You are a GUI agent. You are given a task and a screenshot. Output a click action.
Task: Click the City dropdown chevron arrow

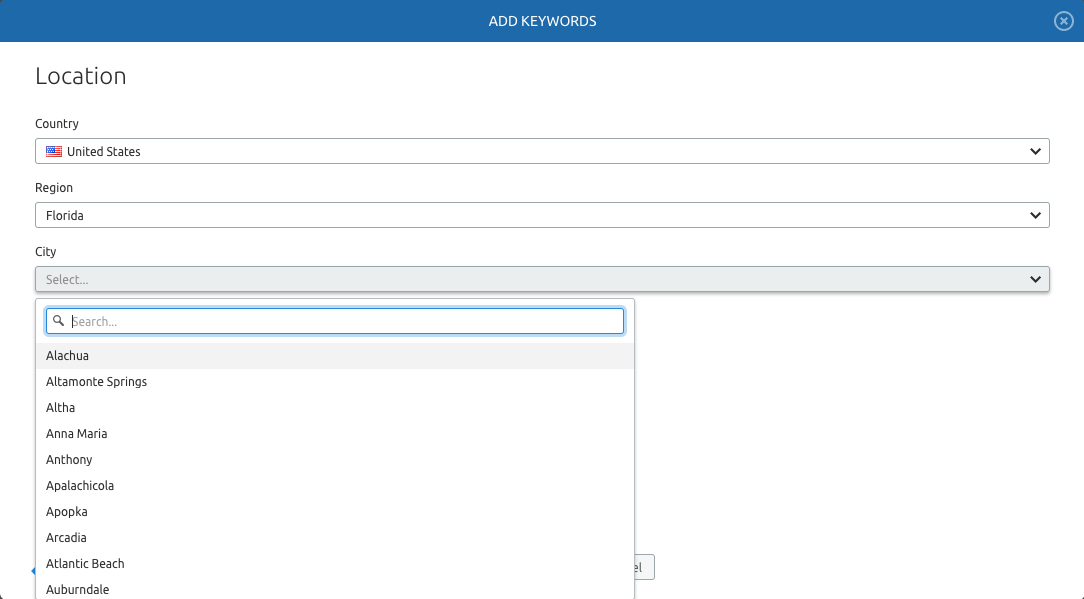coord(1035,279)
